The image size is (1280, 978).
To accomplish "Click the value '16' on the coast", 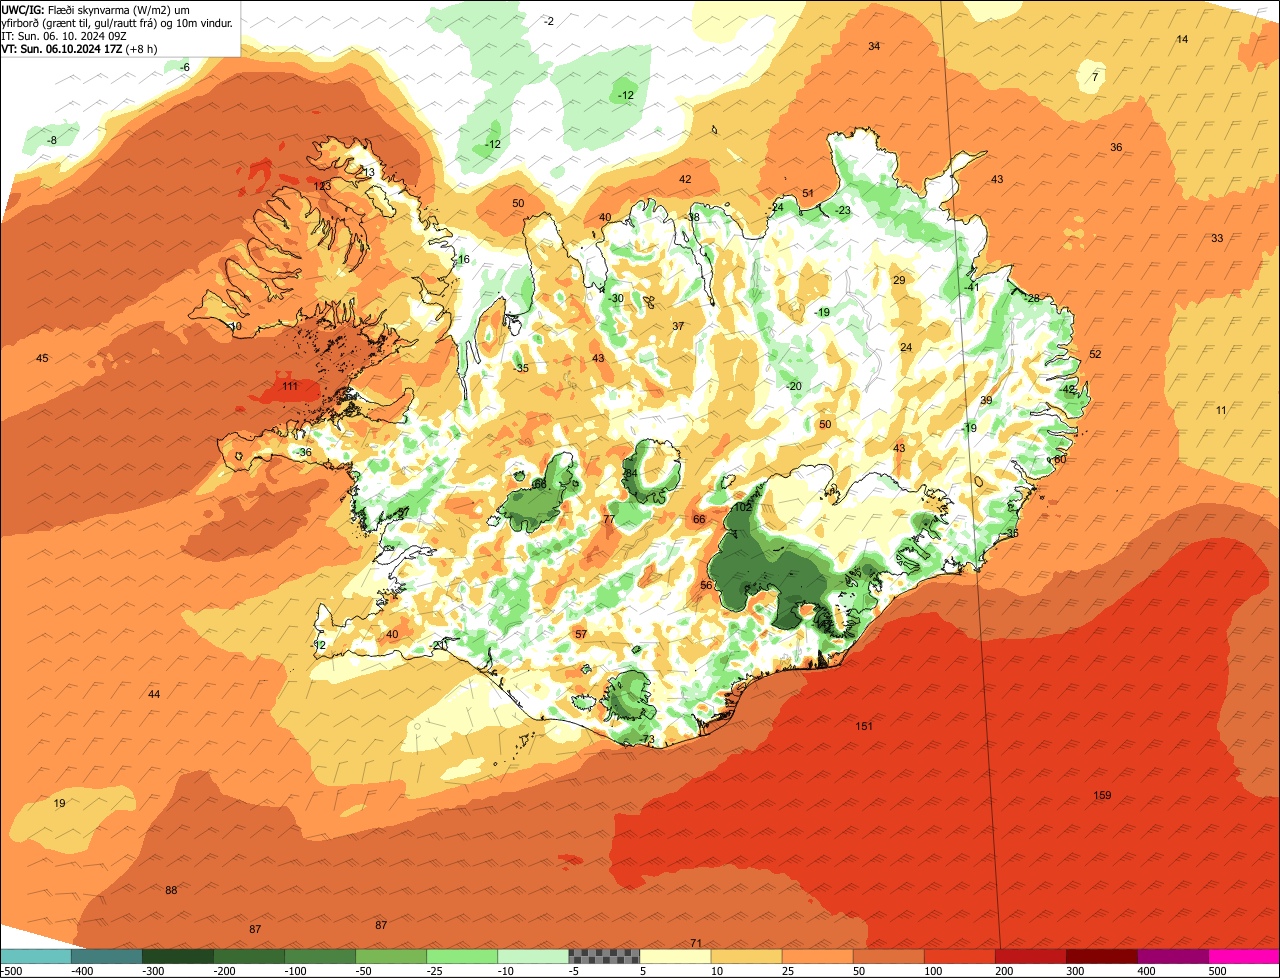I will tap(463, 259).
